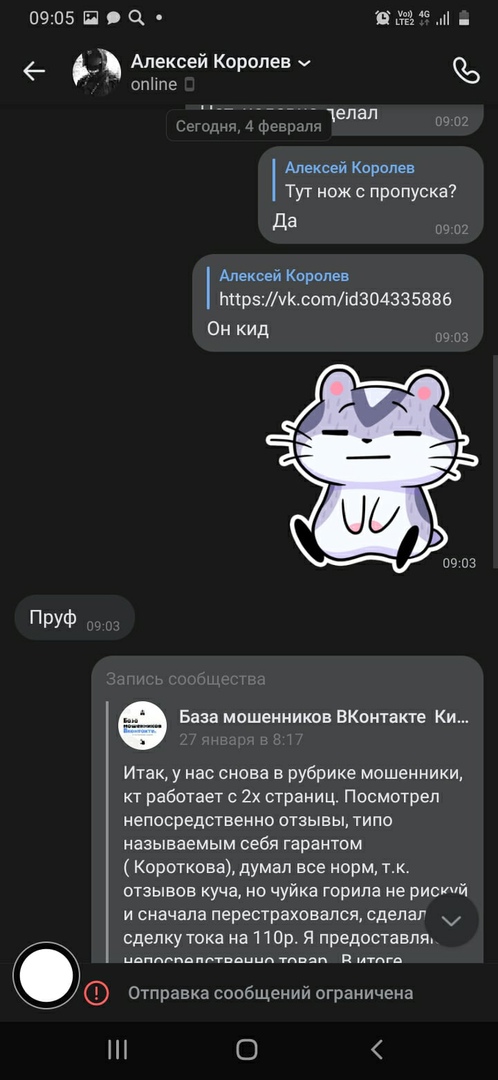Tap the white round circle button
This screenshot has height=1080, width=498.
click(46, 976)
